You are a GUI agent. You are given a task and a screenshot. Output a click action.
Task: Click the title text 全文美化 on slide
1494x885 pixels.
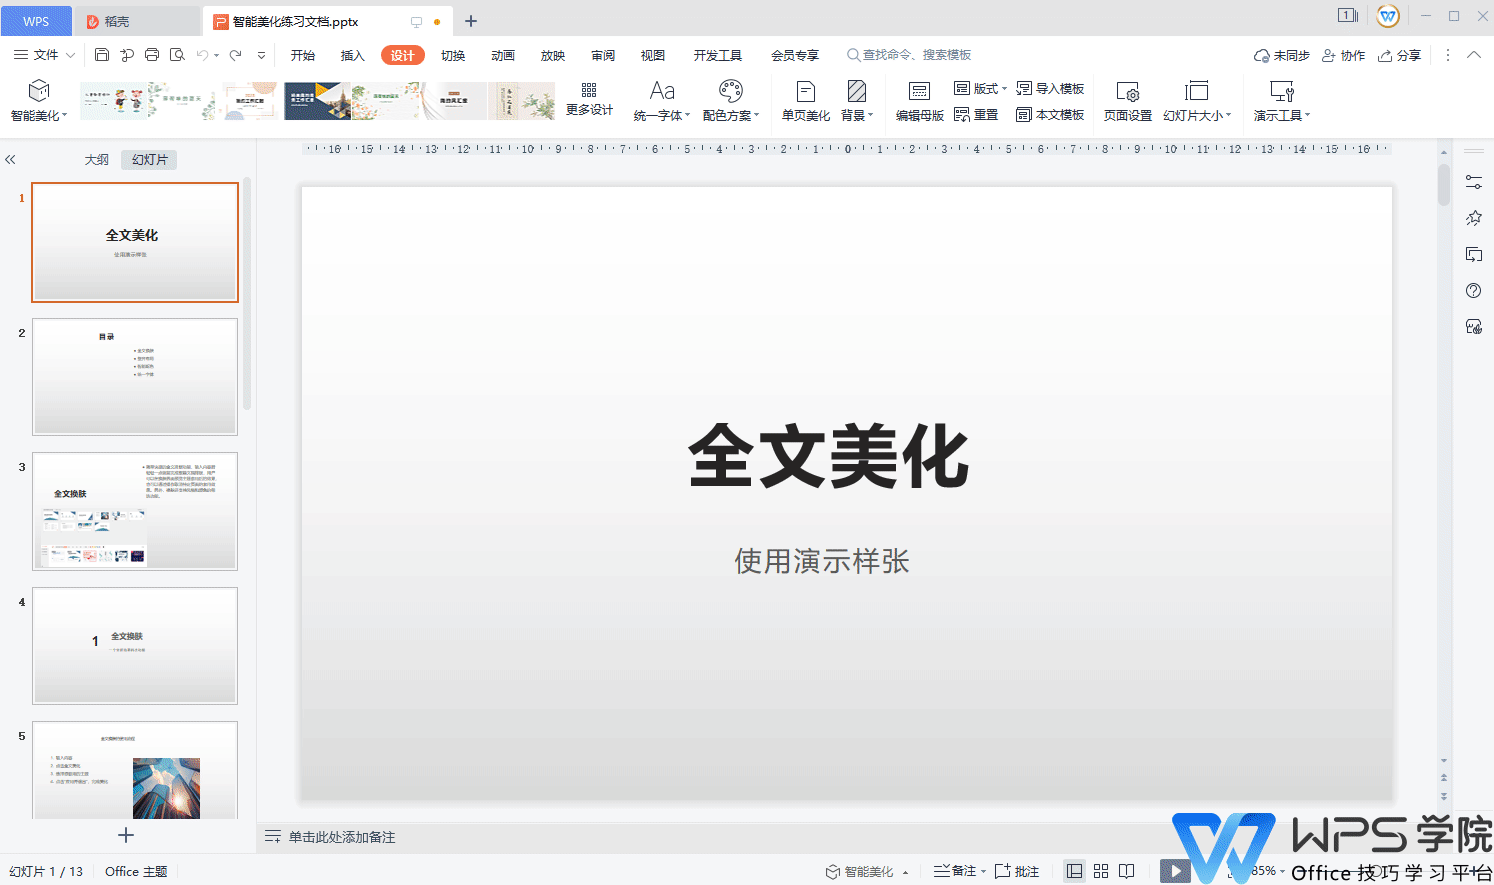click(x=829, y=456)
